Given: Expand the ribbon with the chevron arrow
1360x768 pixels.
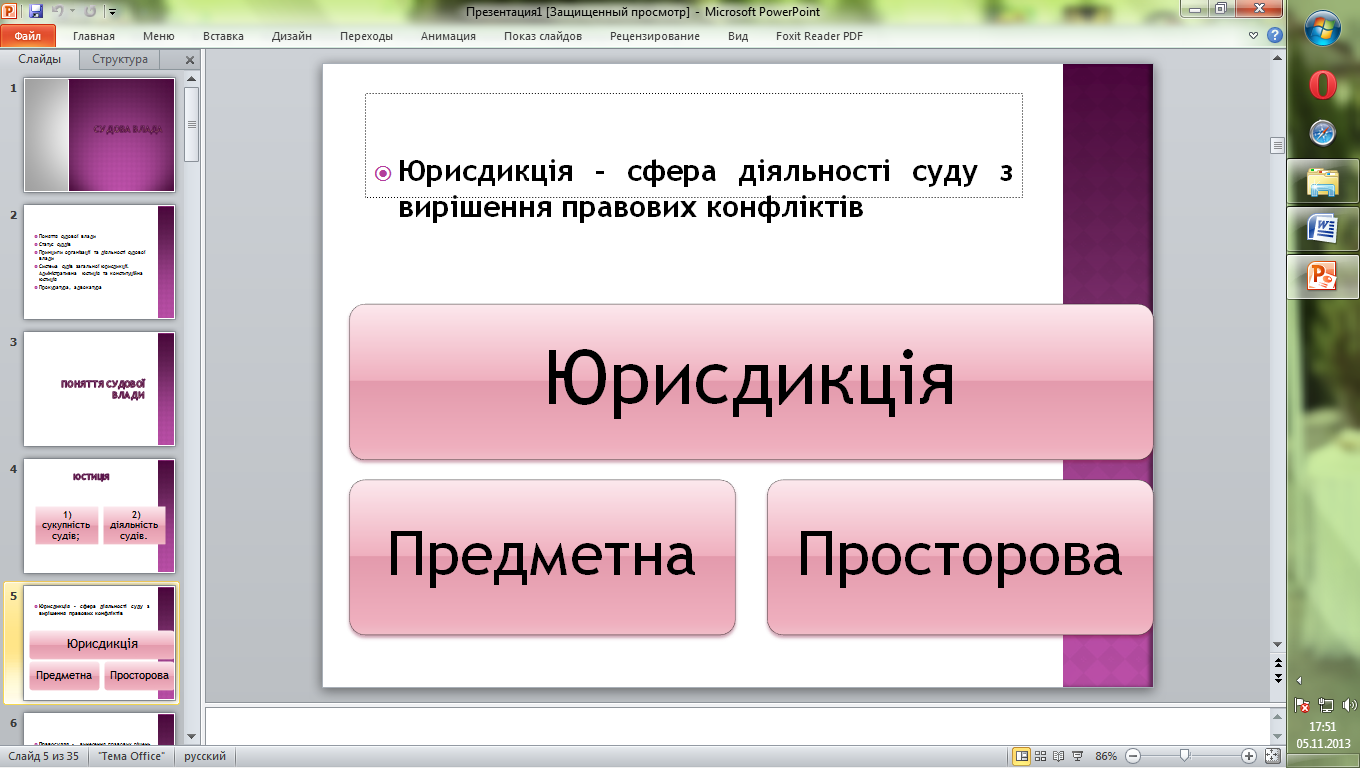Looking at the screenshot, I should coord(1254,35).
